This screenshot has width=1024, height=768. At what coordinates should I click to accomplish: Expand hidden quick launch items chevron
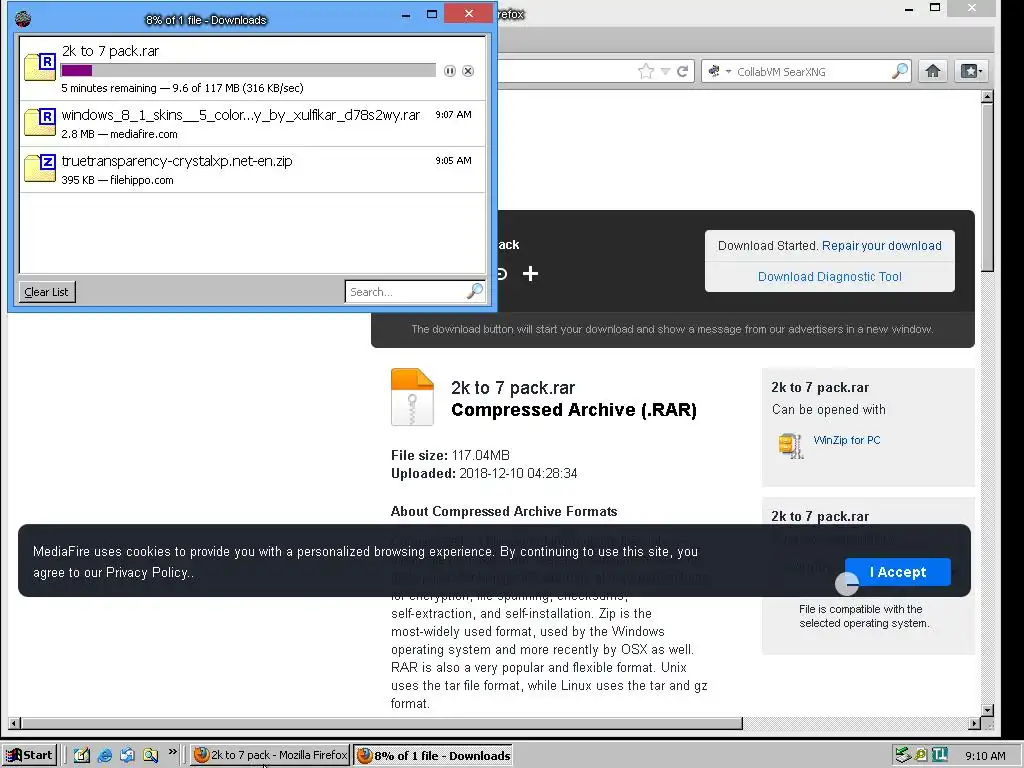click(172, 752)
